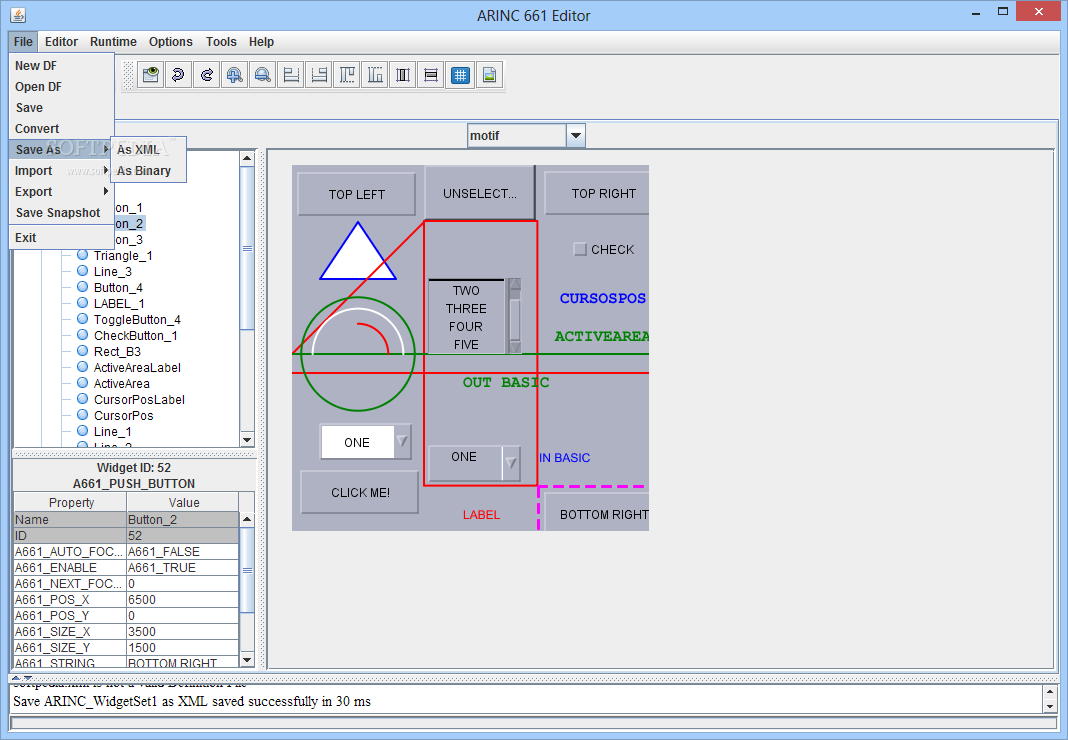This screenshot has height=740, width=1068.
Task: Toggle the UNSELECT... button on canvas
Action: click(x=480, y=193)
